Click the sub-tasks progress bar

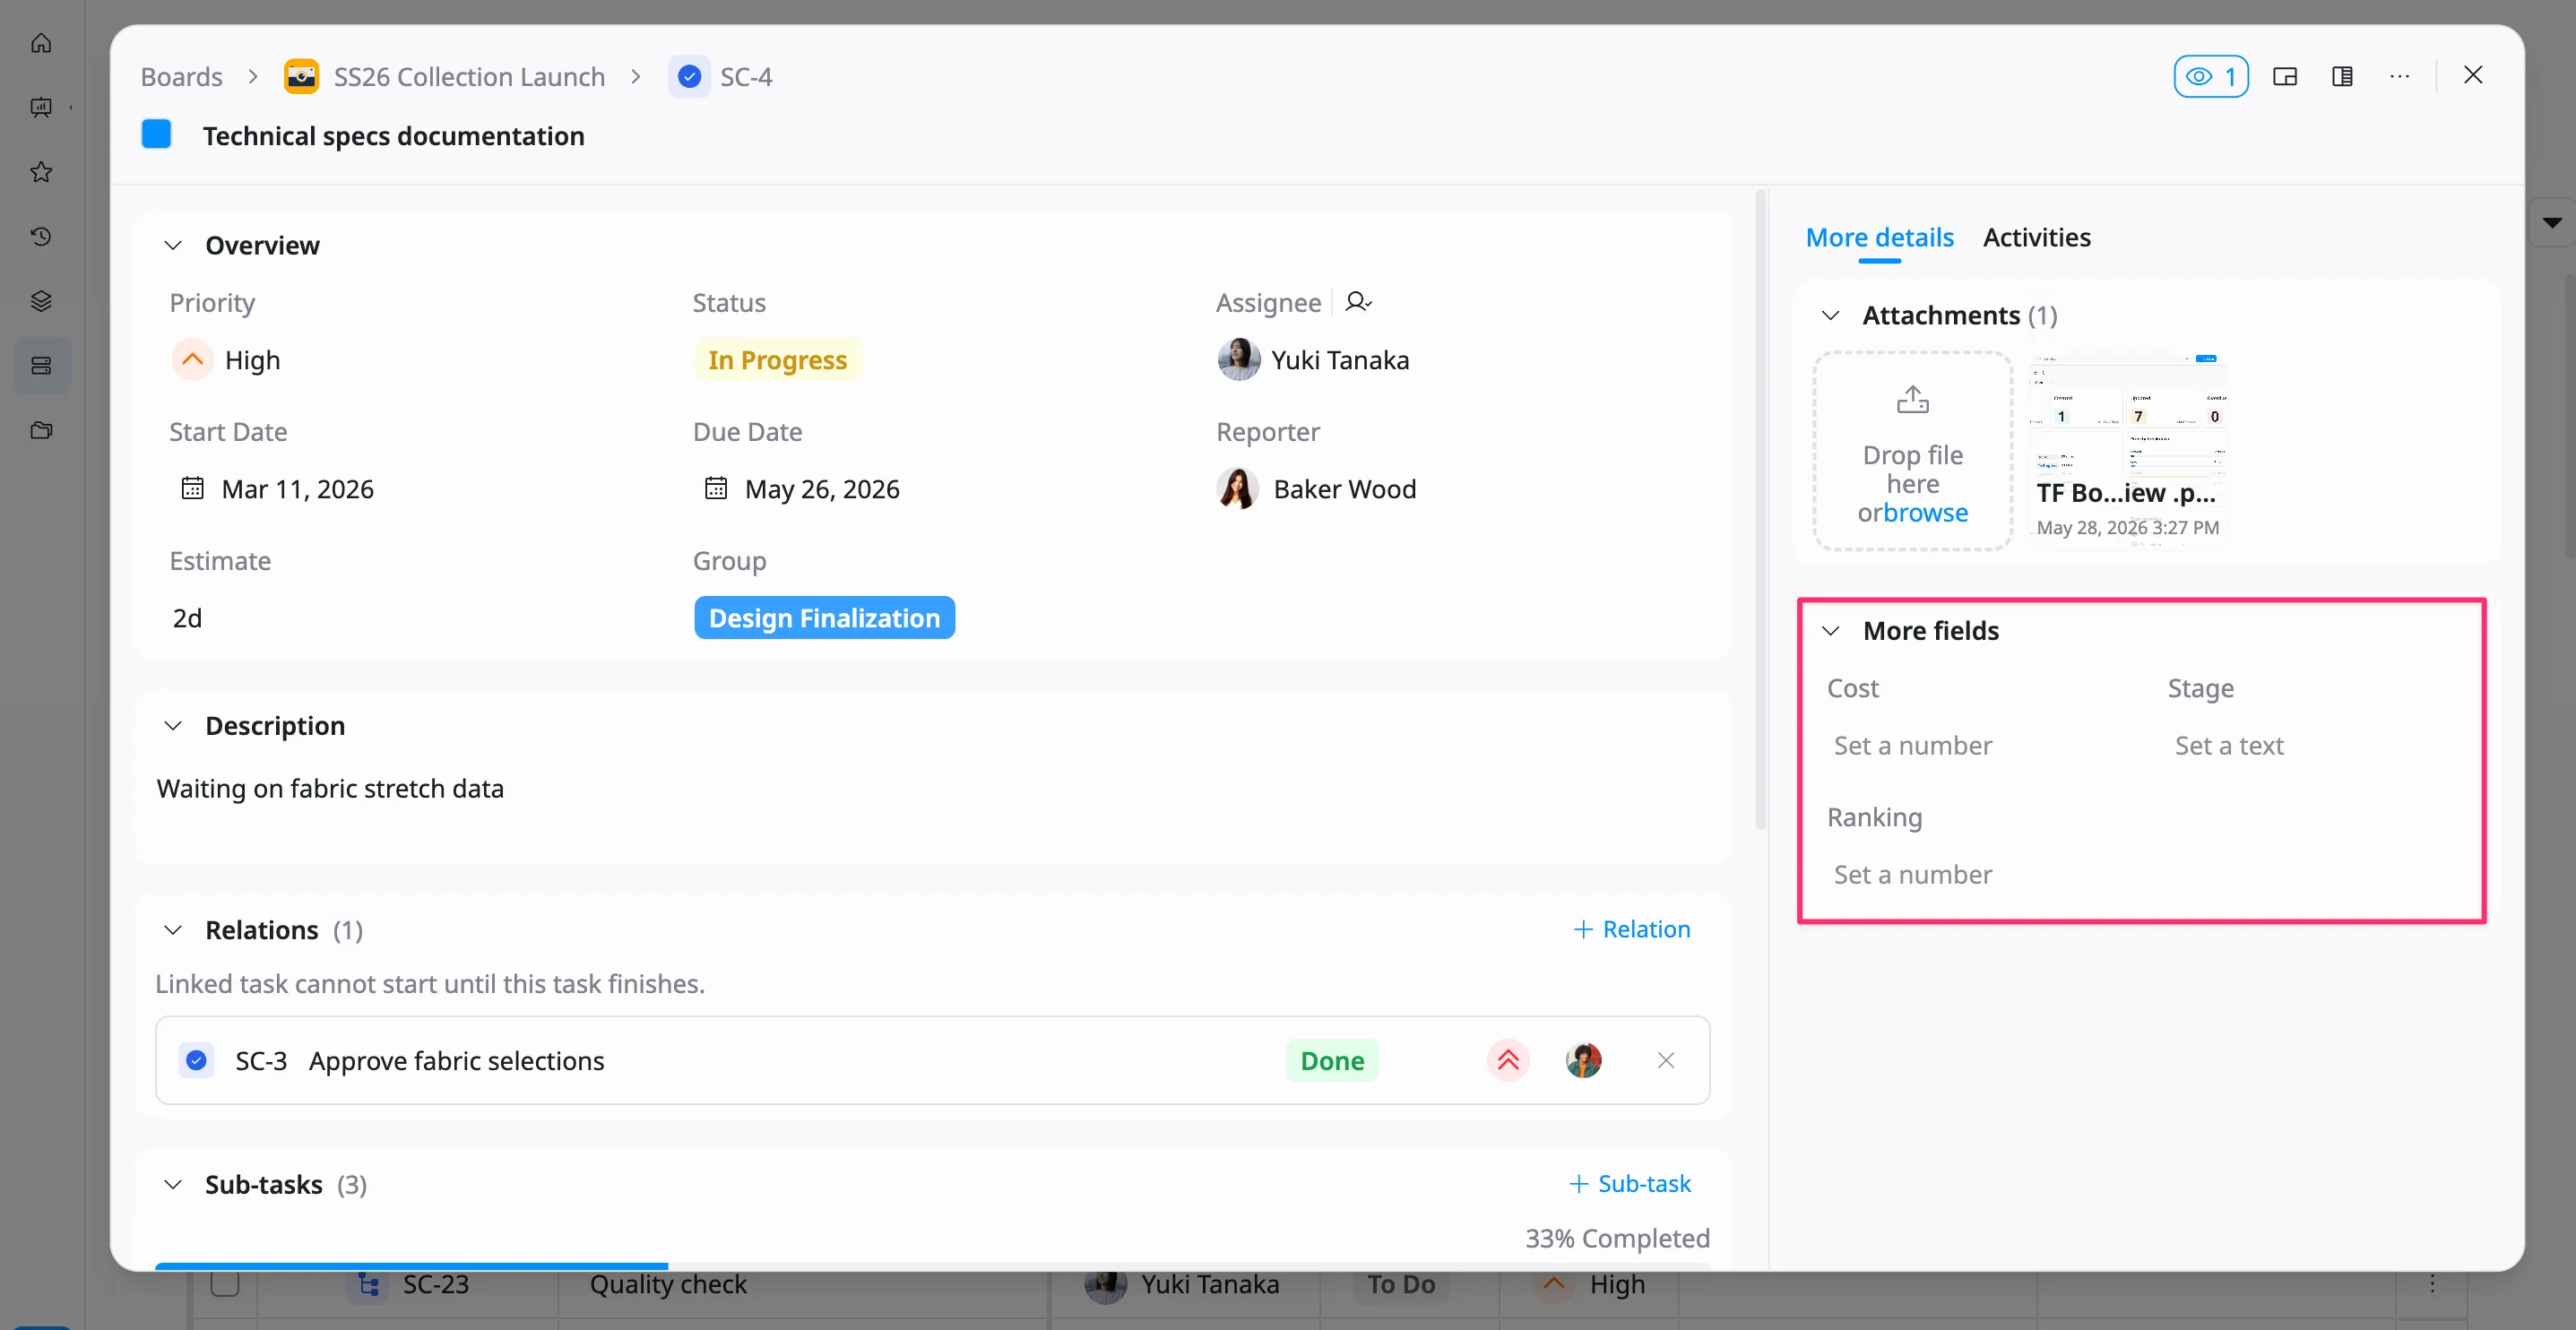(932, 1266)
